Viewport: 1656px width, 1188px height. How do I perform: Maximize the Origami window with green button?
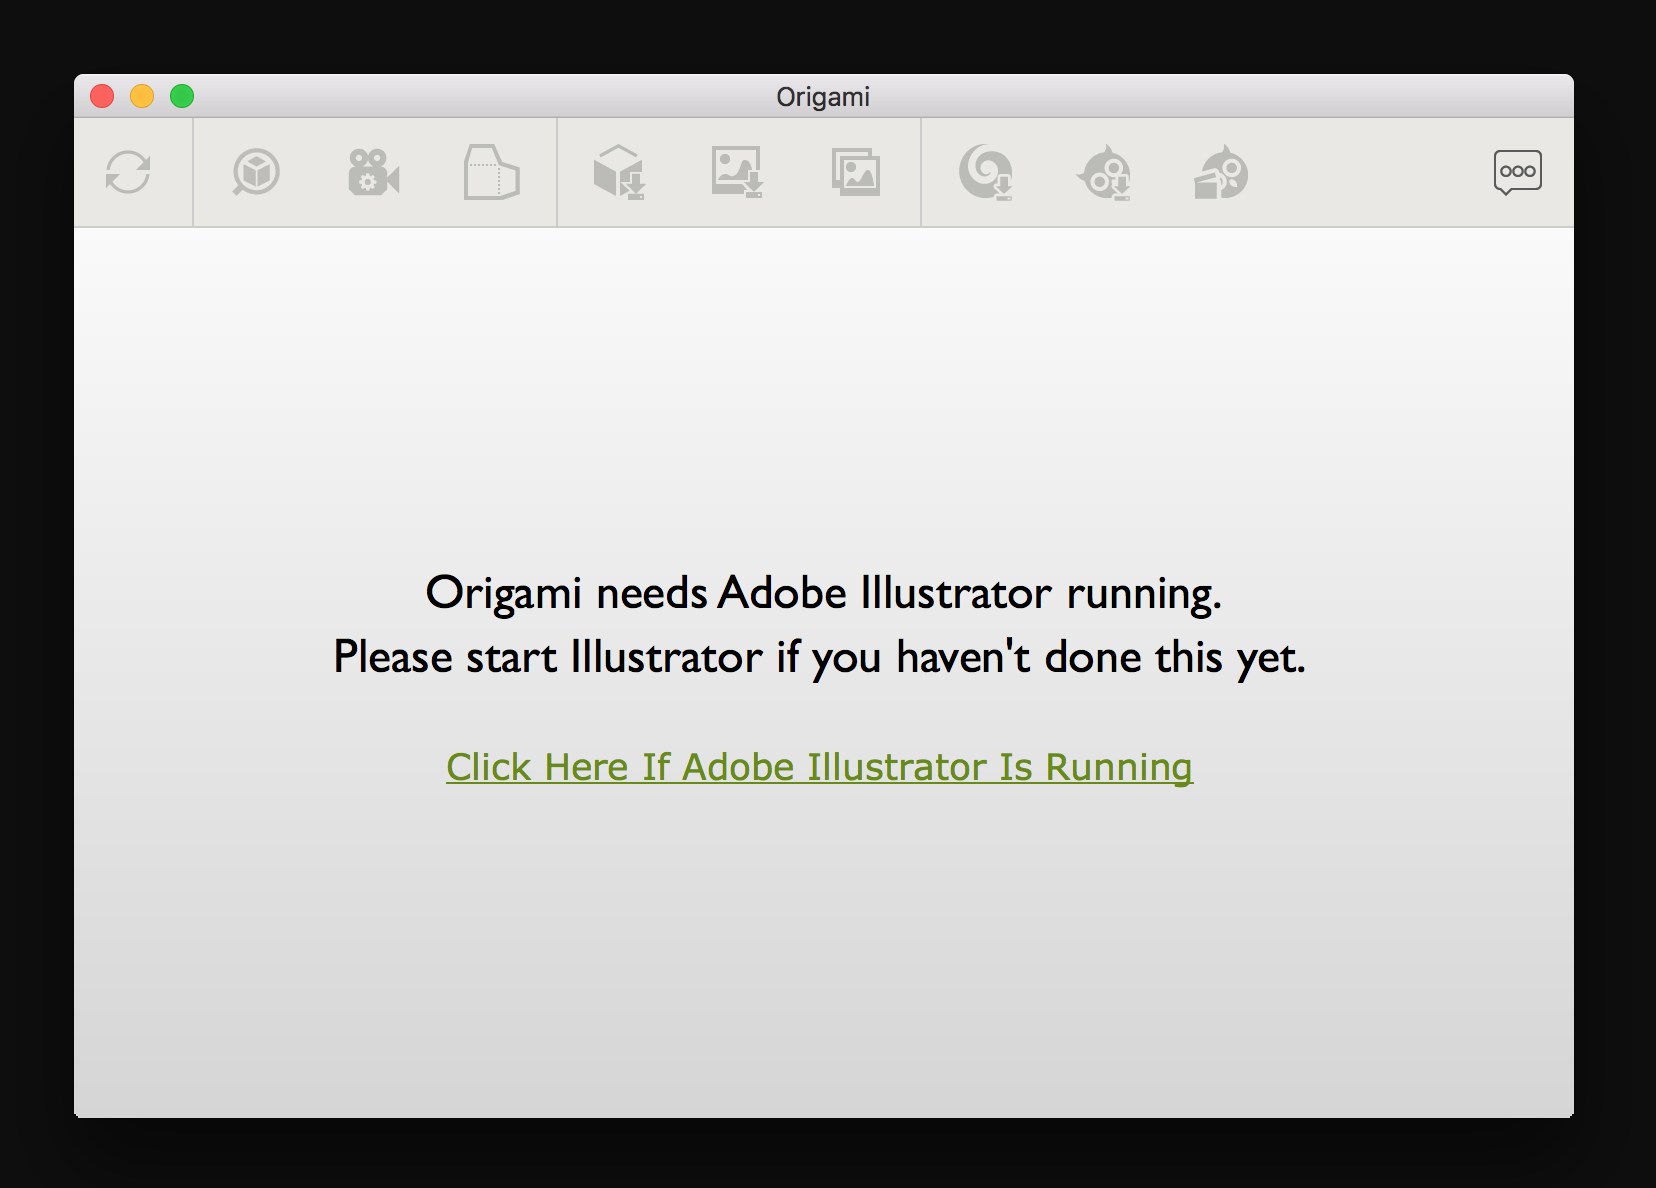[x=182, y=96]
